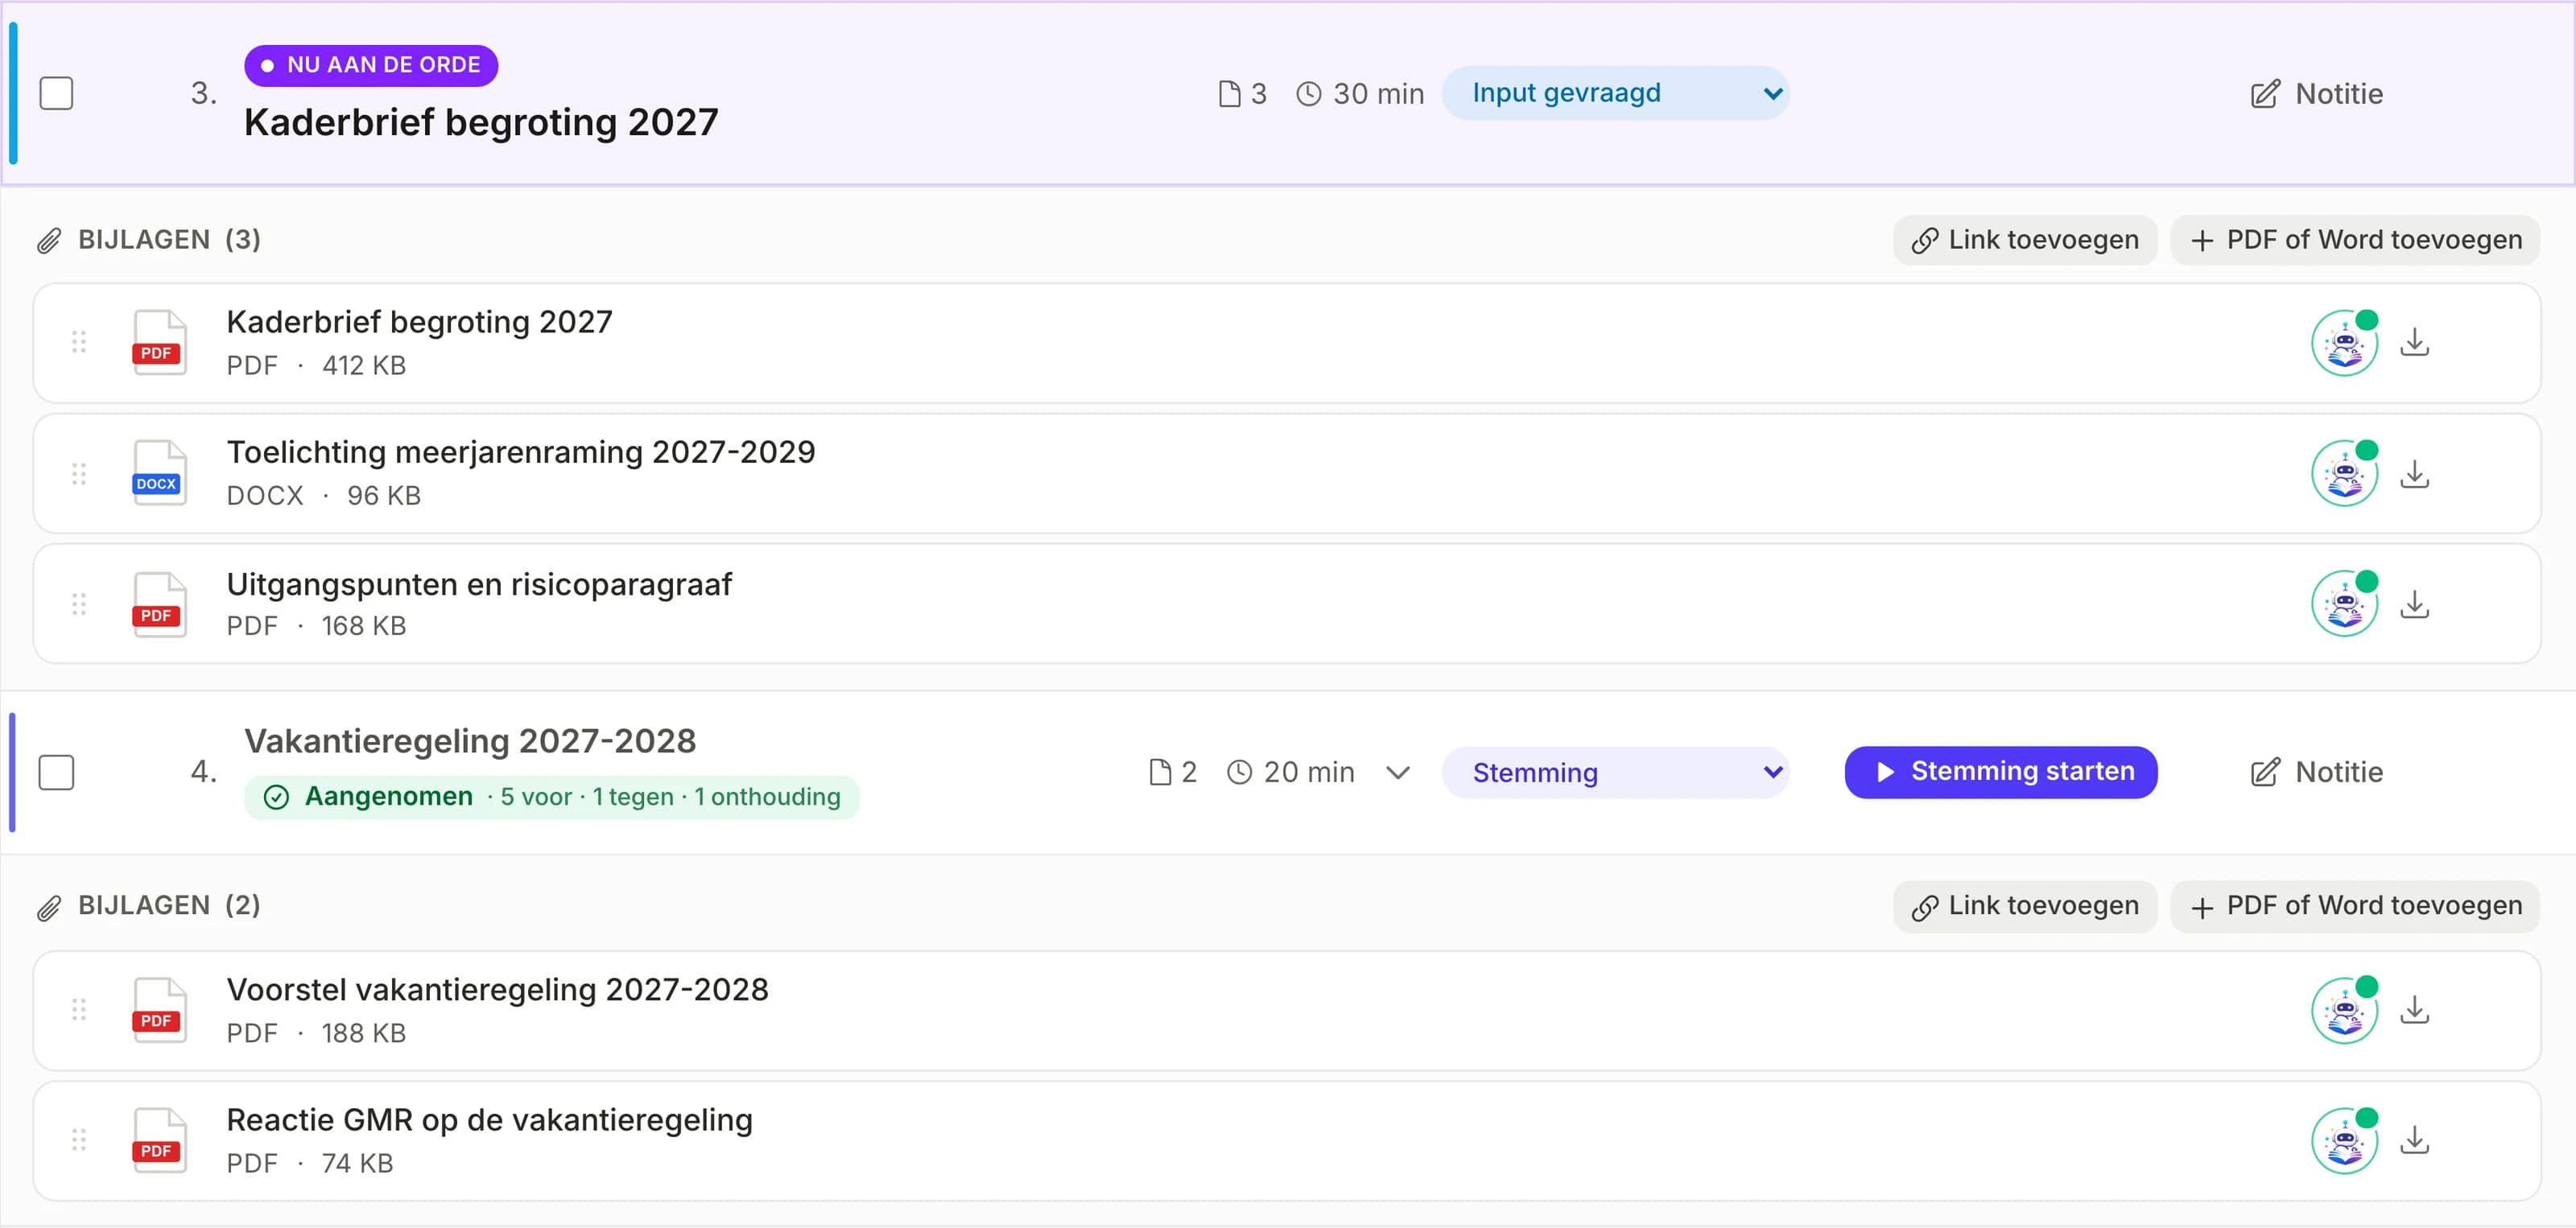The width and height of the screenshot is (2576, 1228).
Task: Tick checkbox for item 3 Kaderbrief begroting
Action: (x=56, y=93)
